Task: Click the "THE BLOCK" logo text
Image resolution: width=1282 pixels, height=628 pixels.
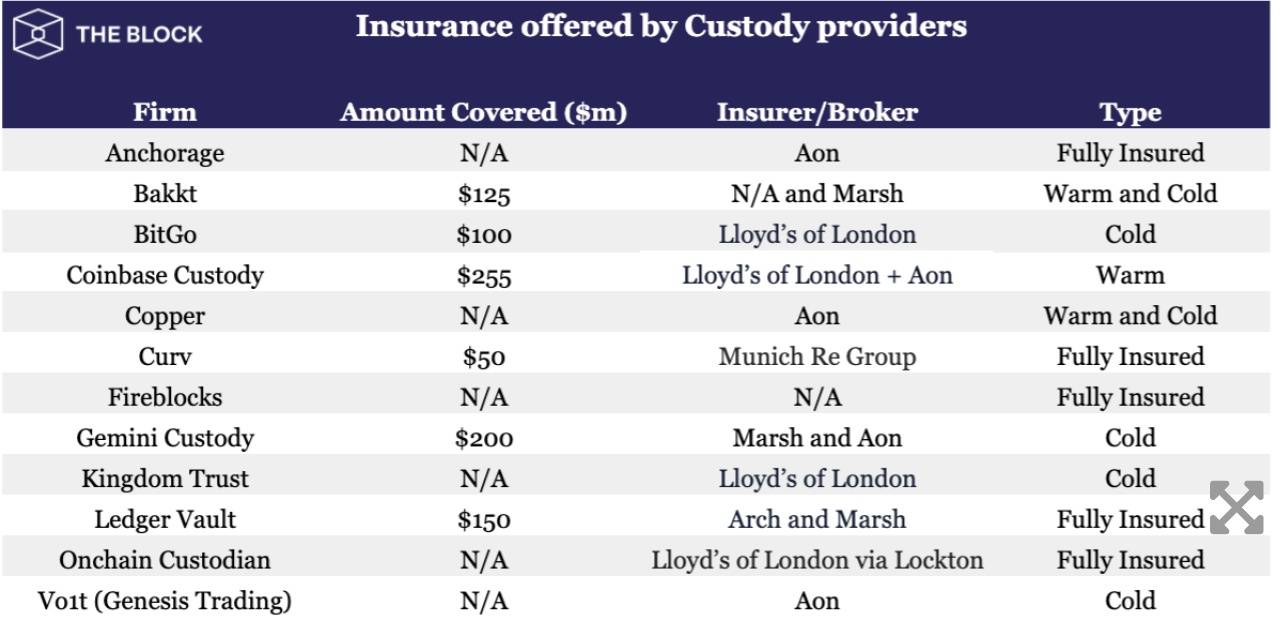Action: coord(139,34)
